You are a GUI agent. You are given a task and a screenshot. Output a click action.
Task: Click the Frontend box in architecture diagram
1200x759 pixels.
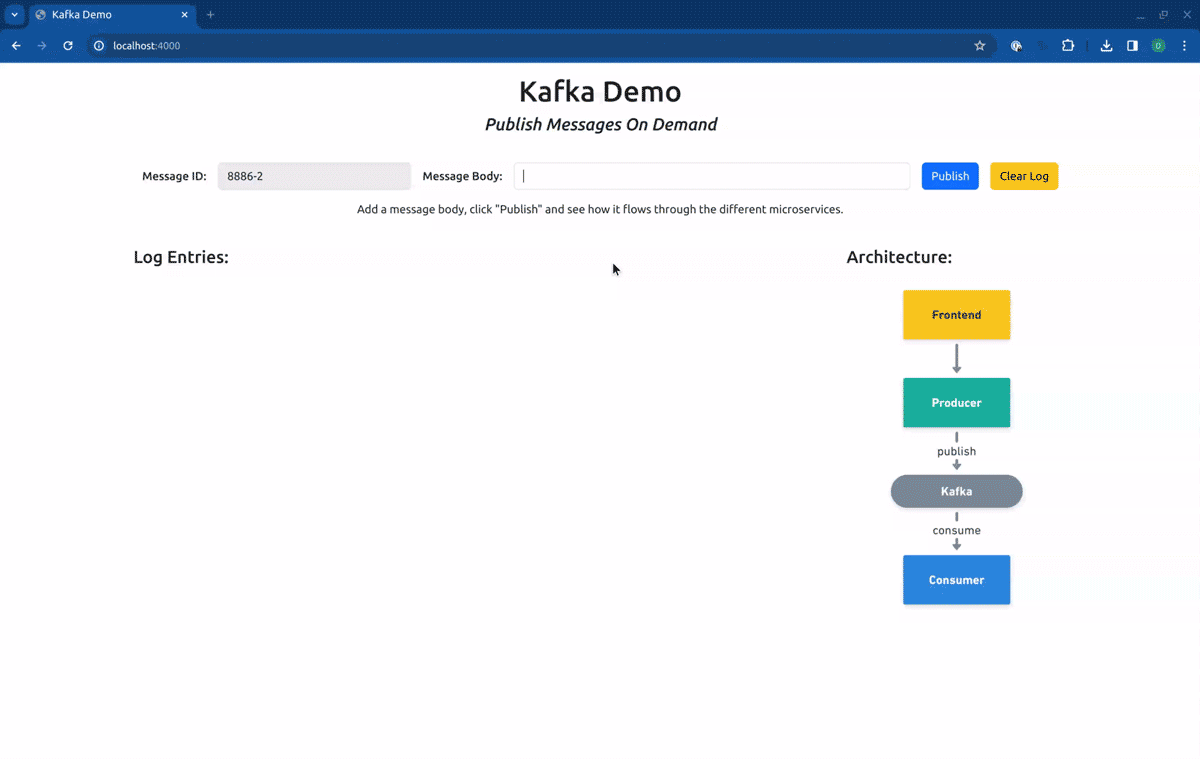(956, 315)
